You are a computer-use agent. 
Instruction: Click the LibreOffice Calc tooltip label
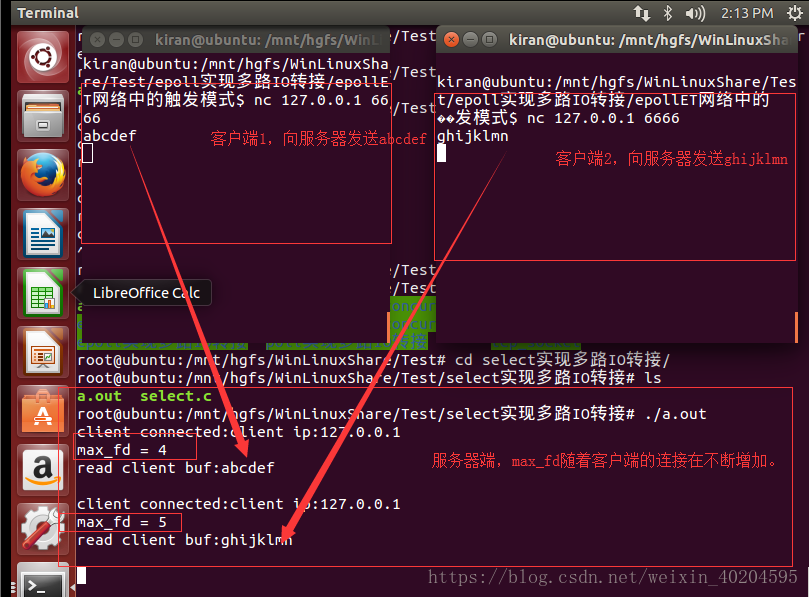(146, 293)
